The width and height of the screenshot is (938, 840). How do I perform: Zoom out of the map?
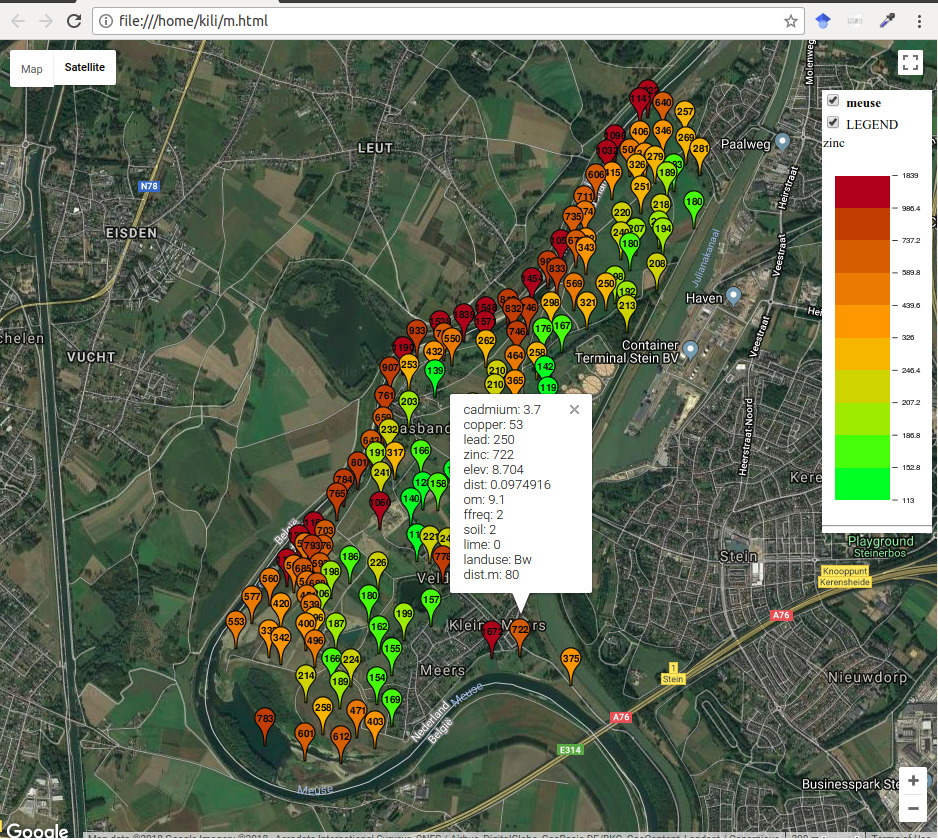point(912,809)
